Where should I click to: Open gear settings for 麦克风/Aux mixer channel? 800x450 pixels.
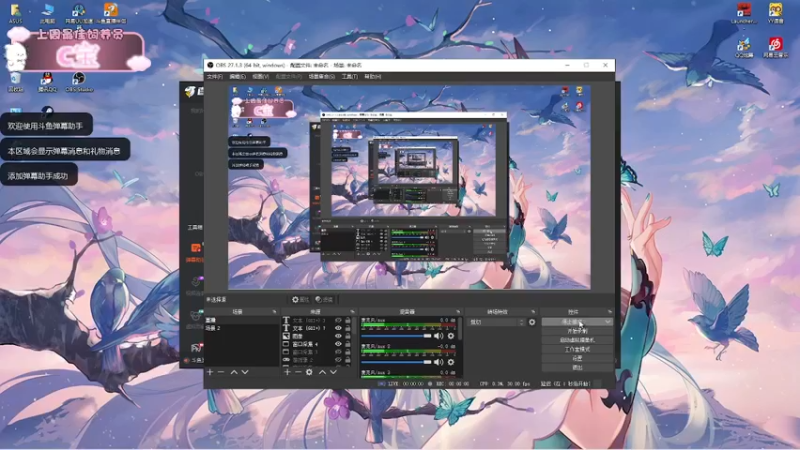[x=451, y=336]
